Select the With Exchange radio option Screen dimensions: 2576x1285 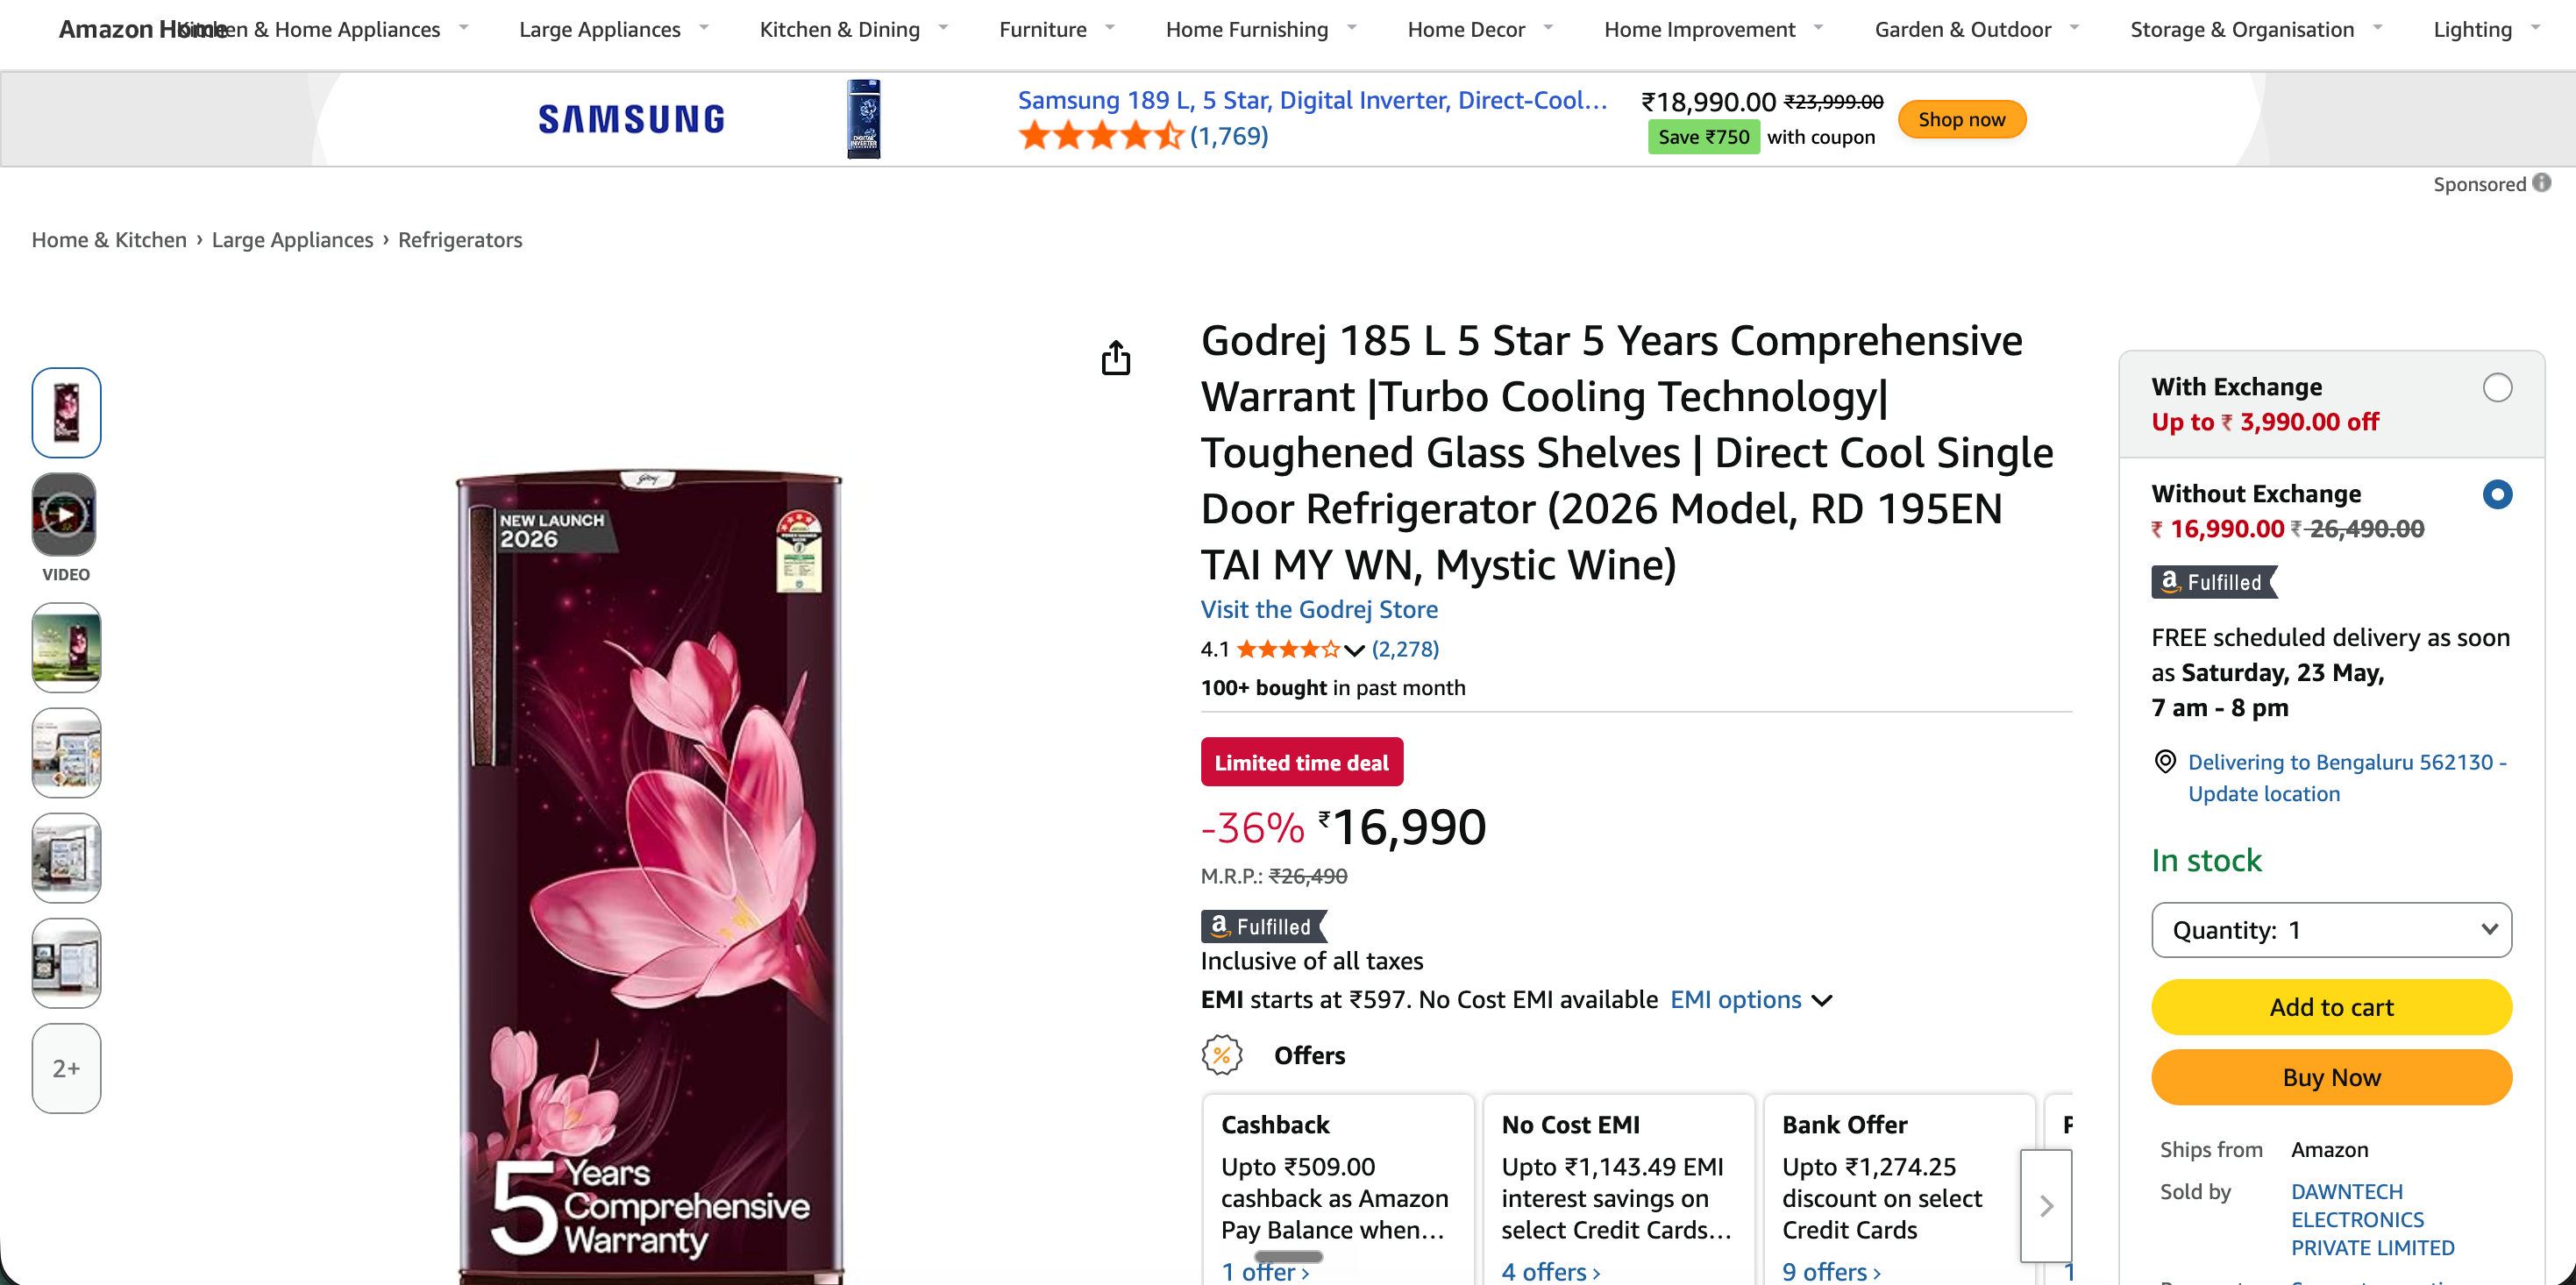pyautogui.click(x=2497, y=387)
